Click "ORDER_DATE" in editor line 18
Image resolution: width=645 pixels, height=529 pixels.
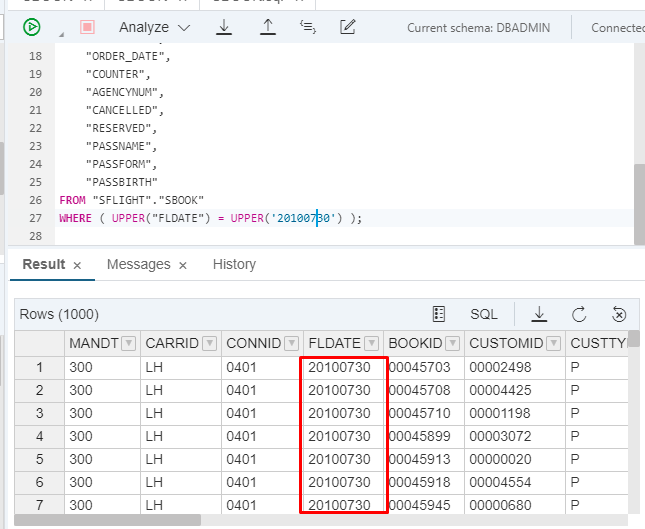125,56
